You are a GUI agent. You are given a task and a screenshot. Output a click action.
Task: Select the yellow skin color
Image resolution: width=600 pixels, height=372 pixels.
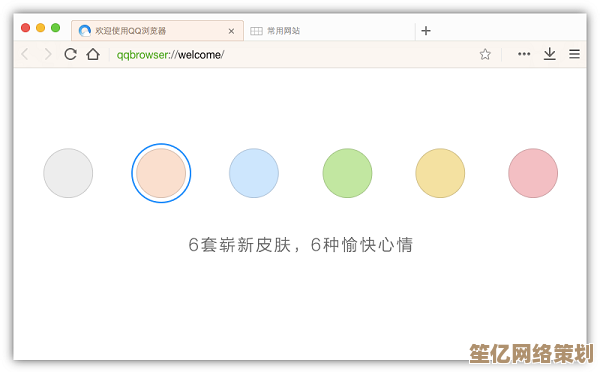[x=440, y=173]
